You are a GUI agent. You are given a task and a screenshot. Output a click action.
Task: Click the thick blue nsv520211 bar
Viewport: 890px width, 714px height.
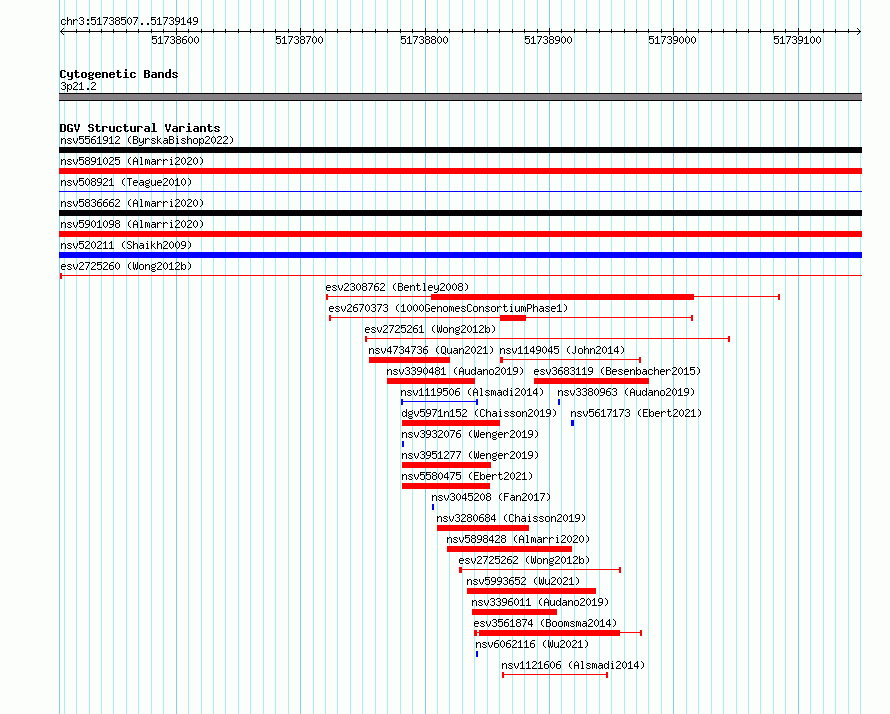[460, 255]
